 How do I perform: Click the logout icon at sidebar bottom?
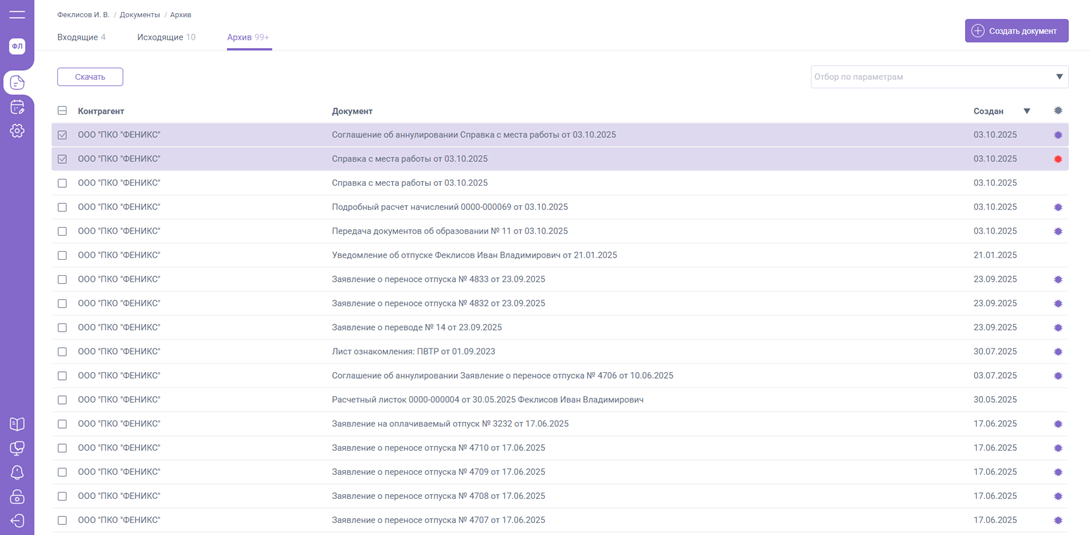[17, 520]
